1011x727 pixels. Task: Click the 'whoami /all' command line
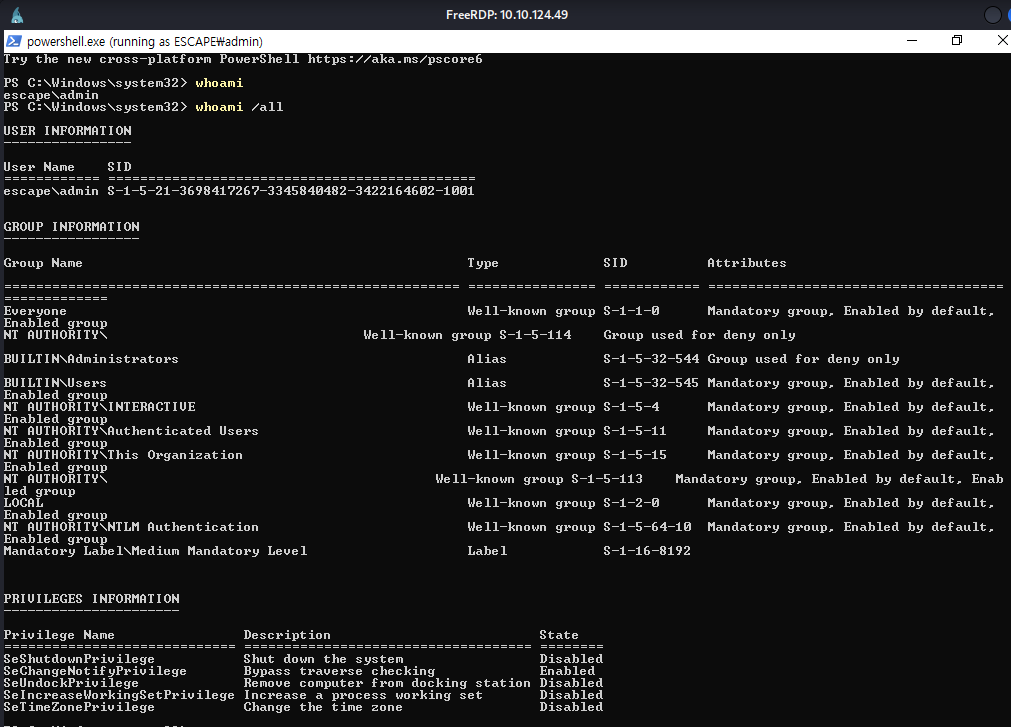tap(239, 107)
